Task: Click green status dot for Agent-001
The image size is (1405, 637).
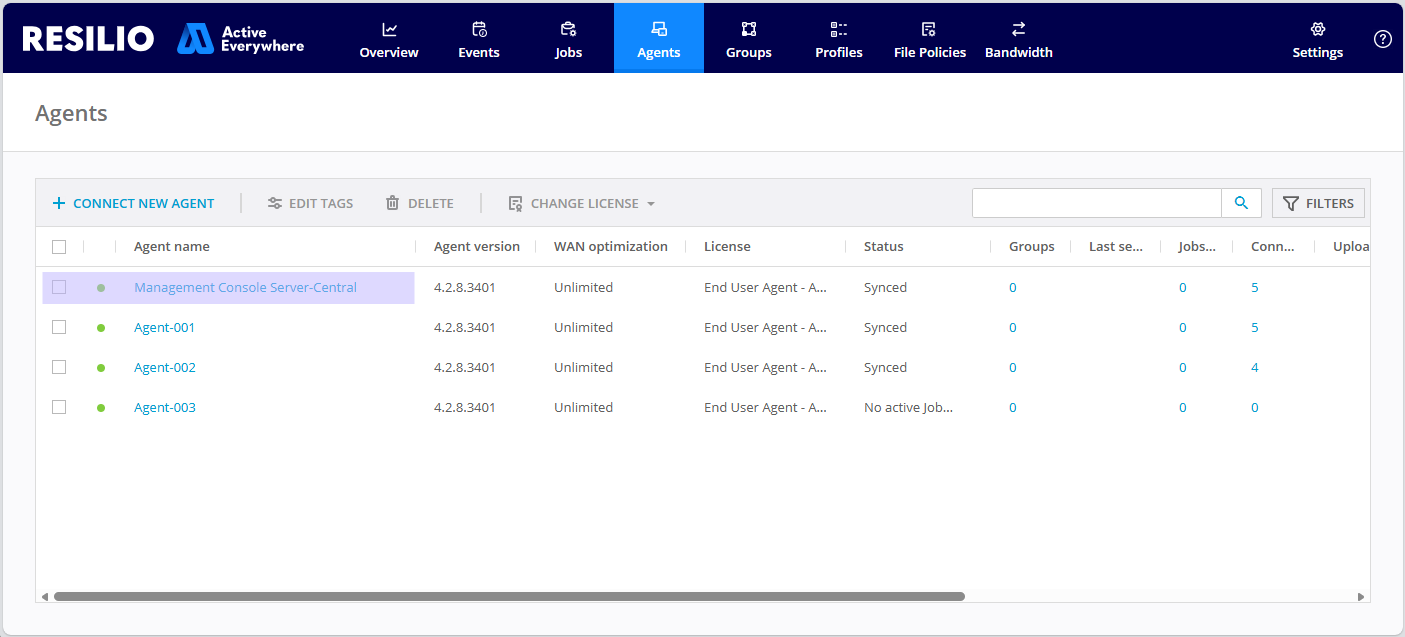Action: click(101, 328)
